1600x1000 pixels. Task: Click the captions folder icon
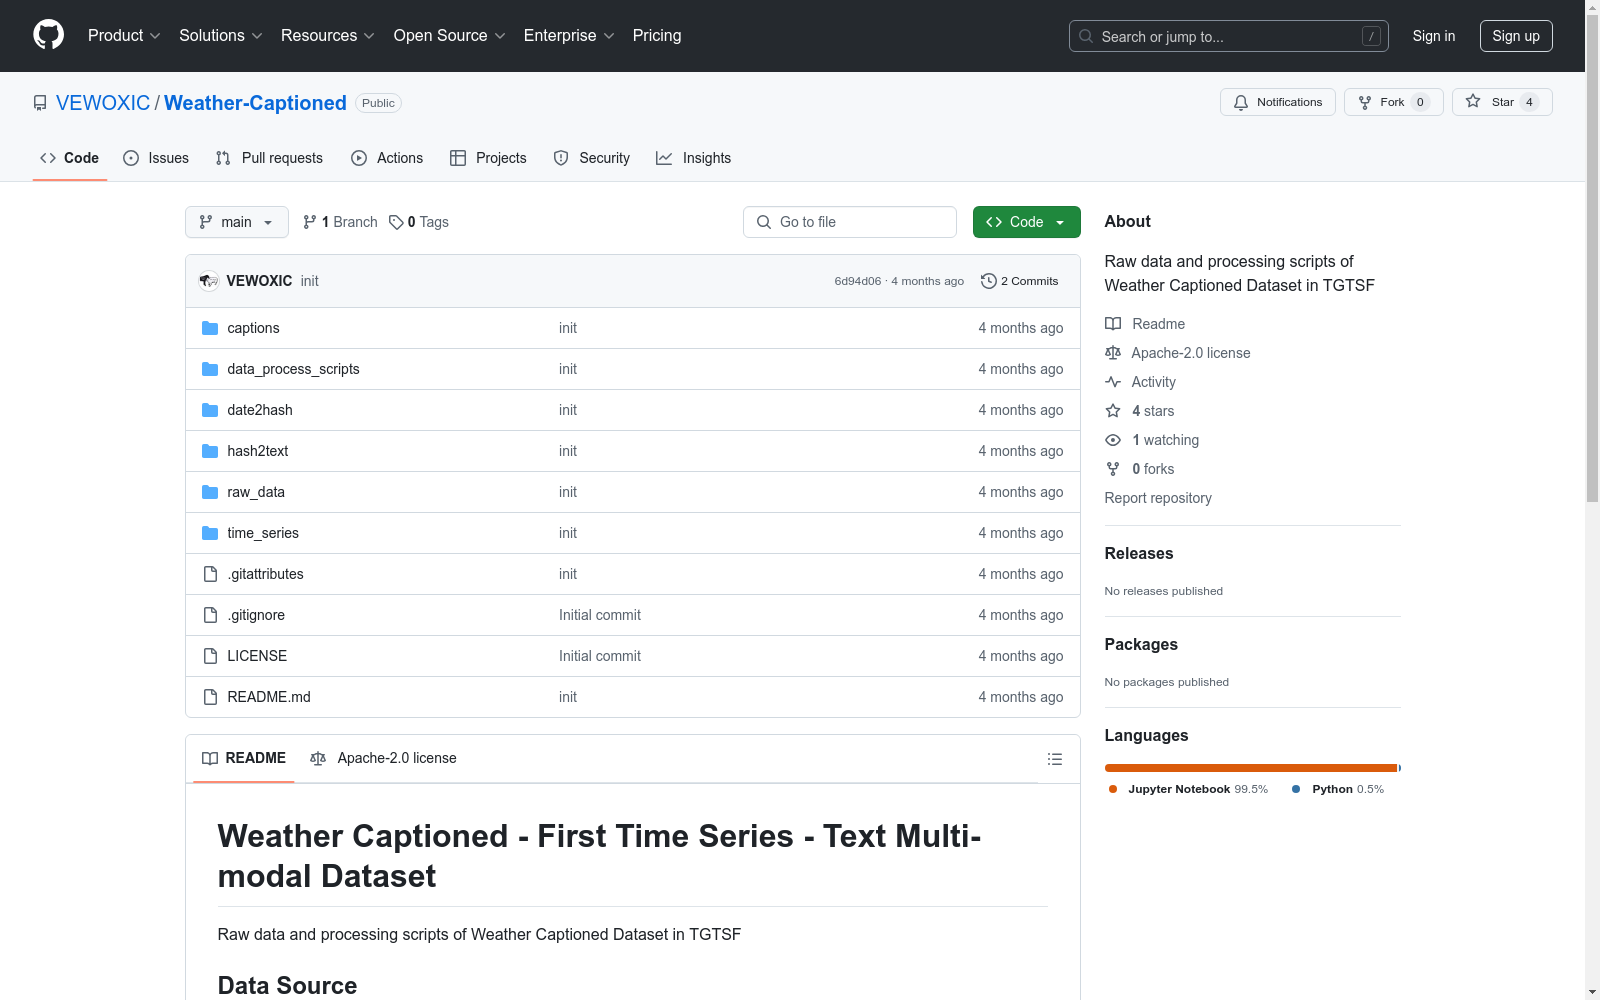point(210,328)
